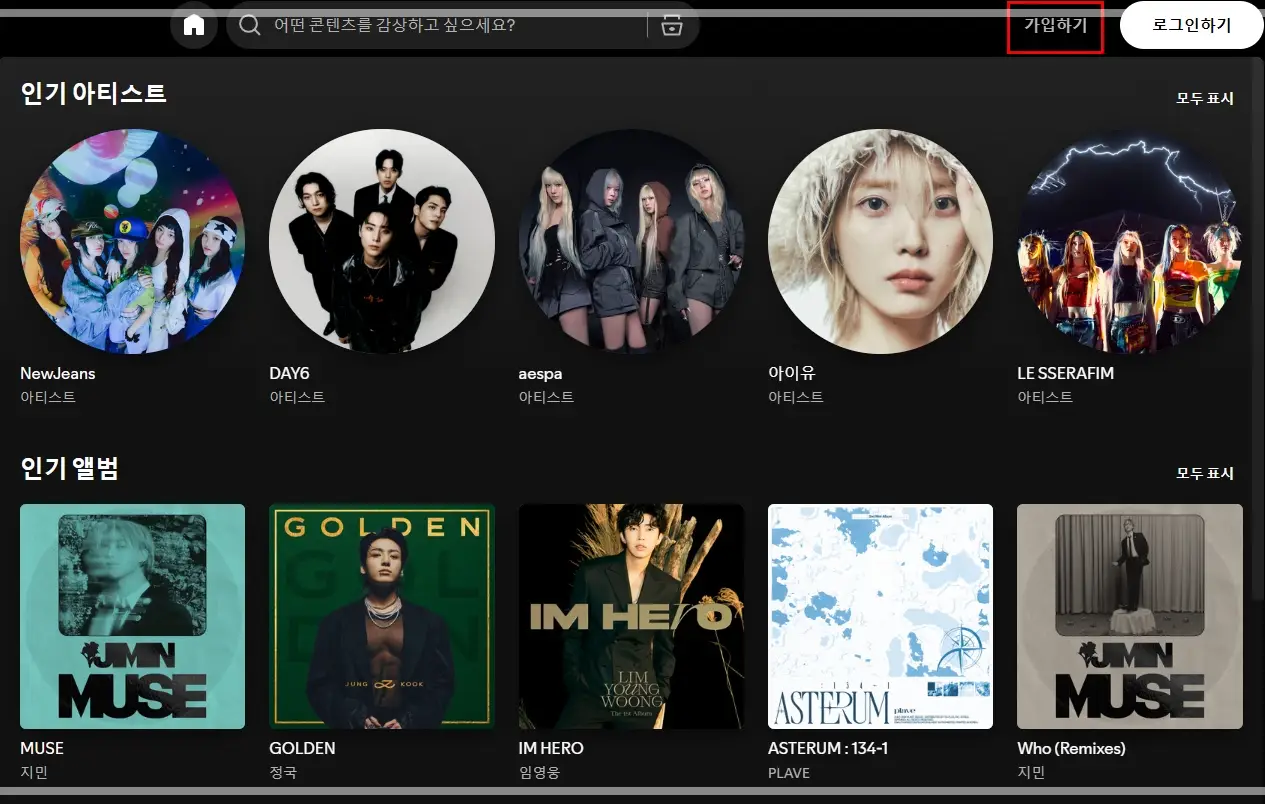1265x804 pixels.
Task: Open the IM HERO album cover
Action: [631, 616]
